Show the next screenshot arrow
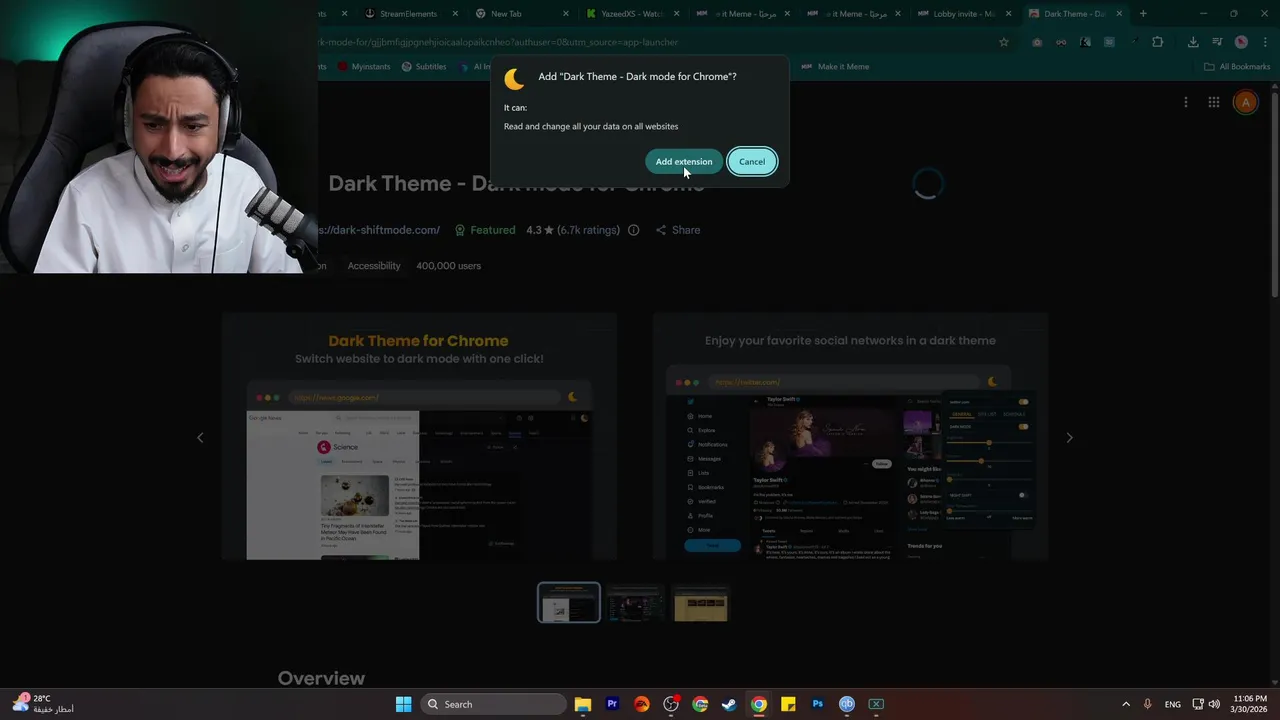Viewport: 1280px width, 720px height. tap(1069, 437)
